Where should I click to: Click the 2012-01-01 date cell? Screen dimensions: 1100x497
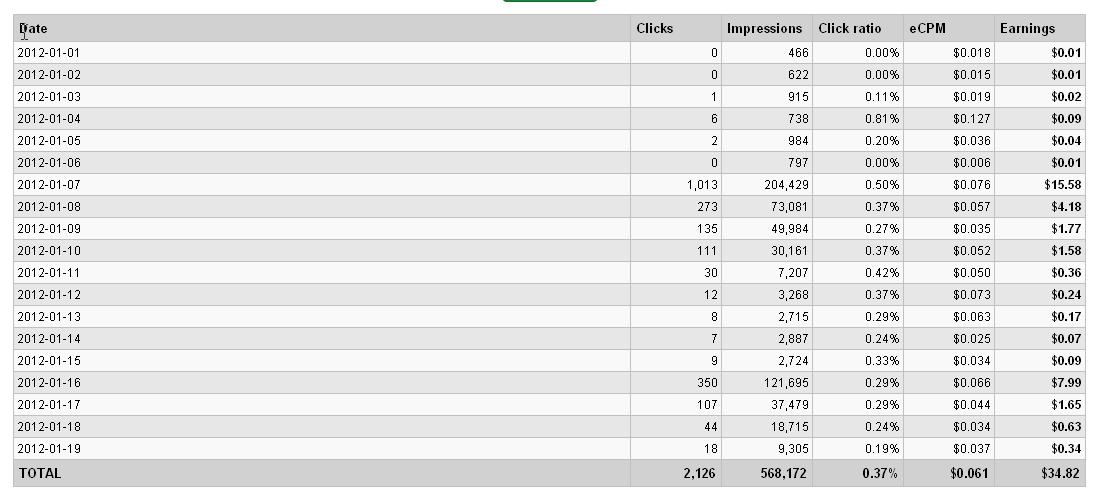[x=49, y=53]
